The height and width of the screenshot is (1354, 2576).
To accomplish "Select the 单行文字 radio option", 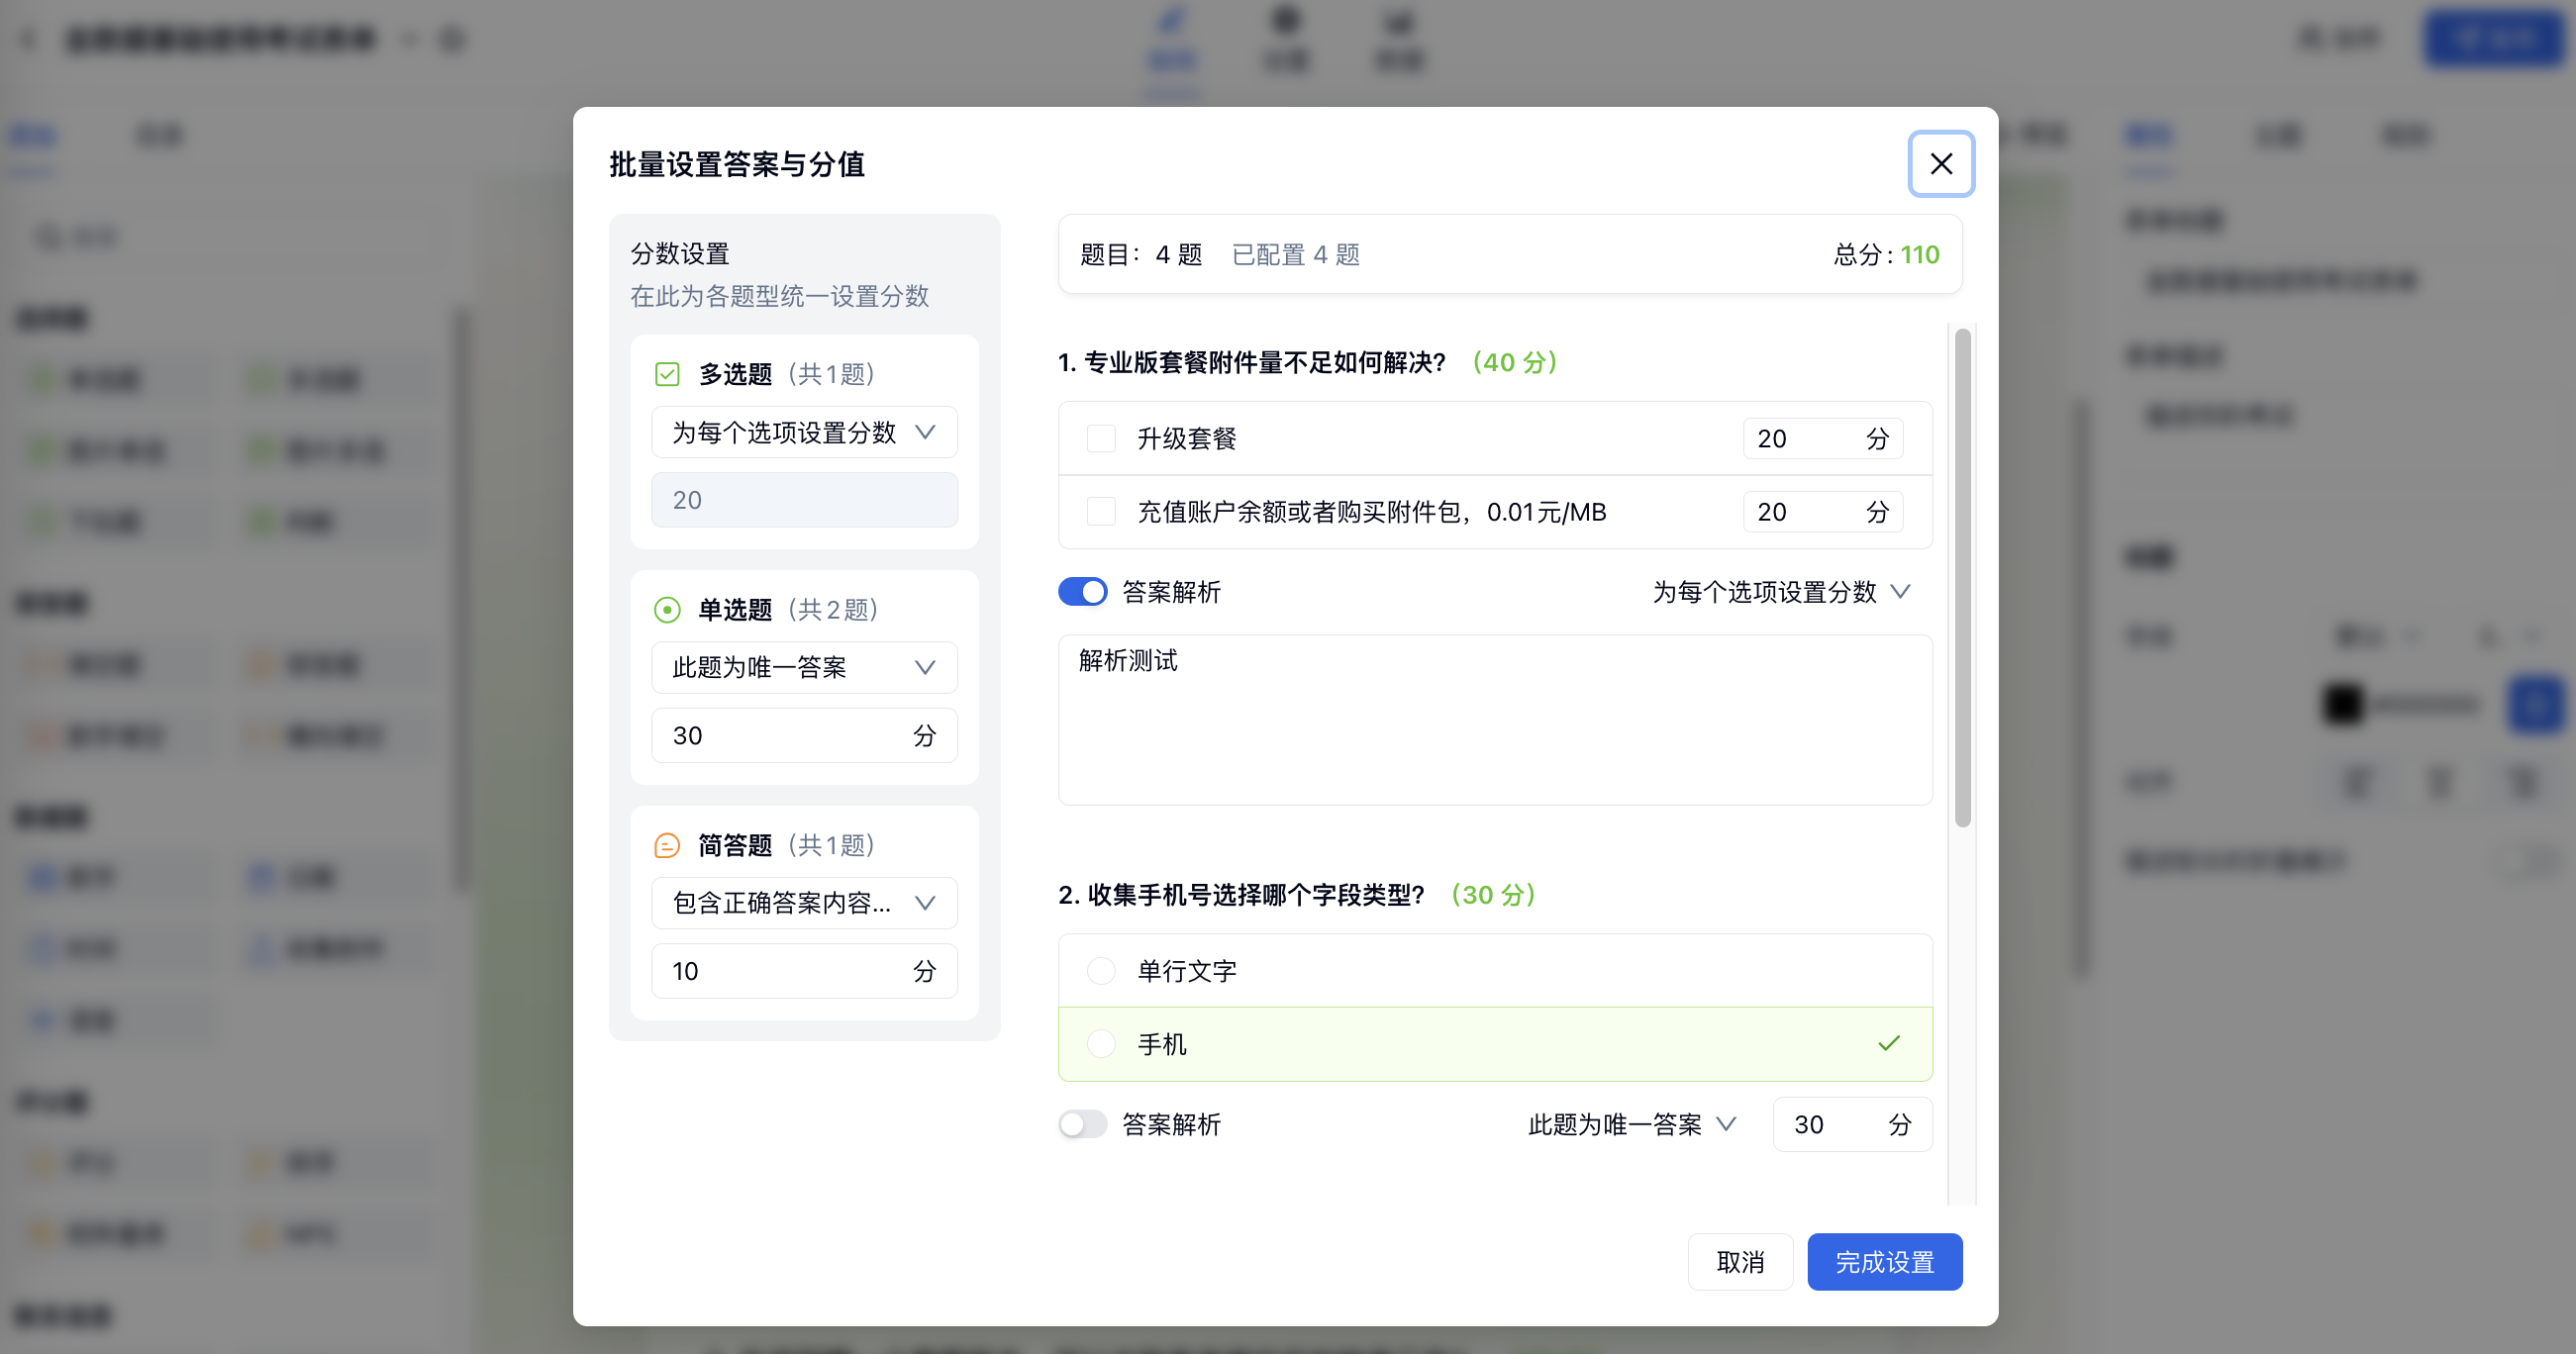I will 1101,970.
